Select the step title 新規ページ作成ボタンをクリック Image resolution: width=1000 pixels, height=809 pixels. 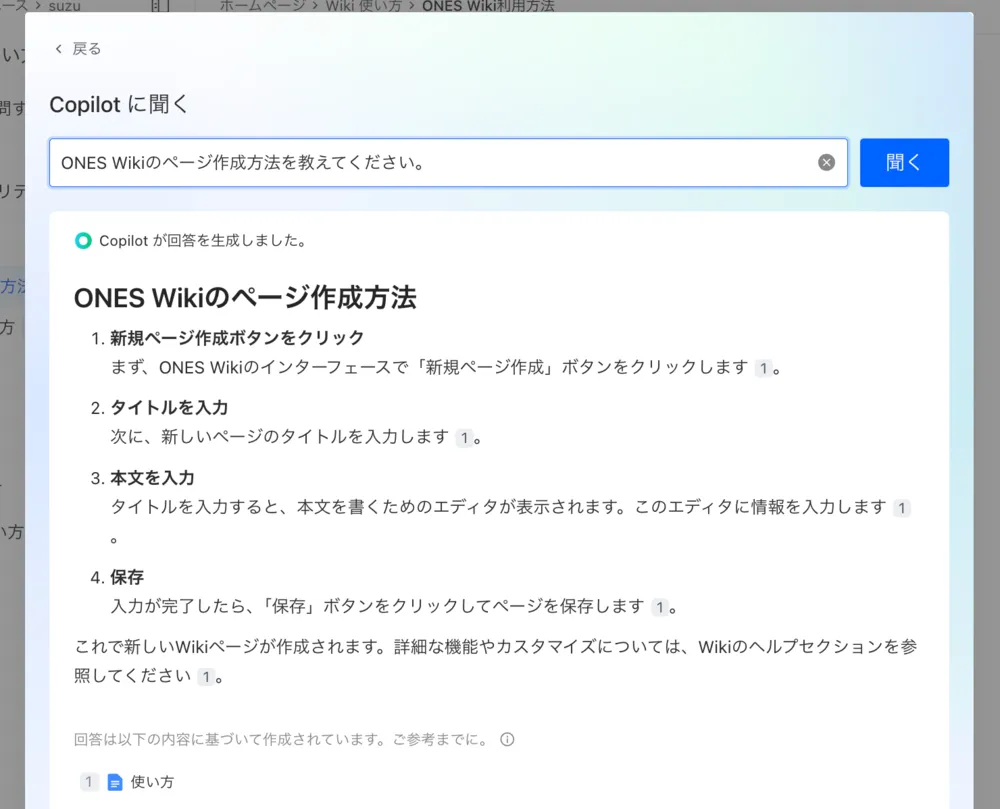click(237, 338)
